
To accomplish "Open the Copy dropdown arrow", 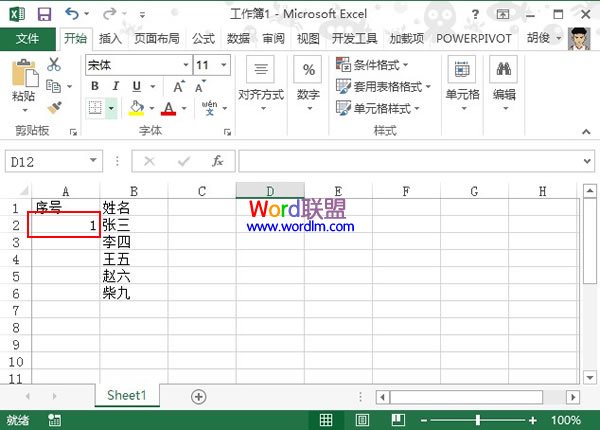I will [70, 86].
